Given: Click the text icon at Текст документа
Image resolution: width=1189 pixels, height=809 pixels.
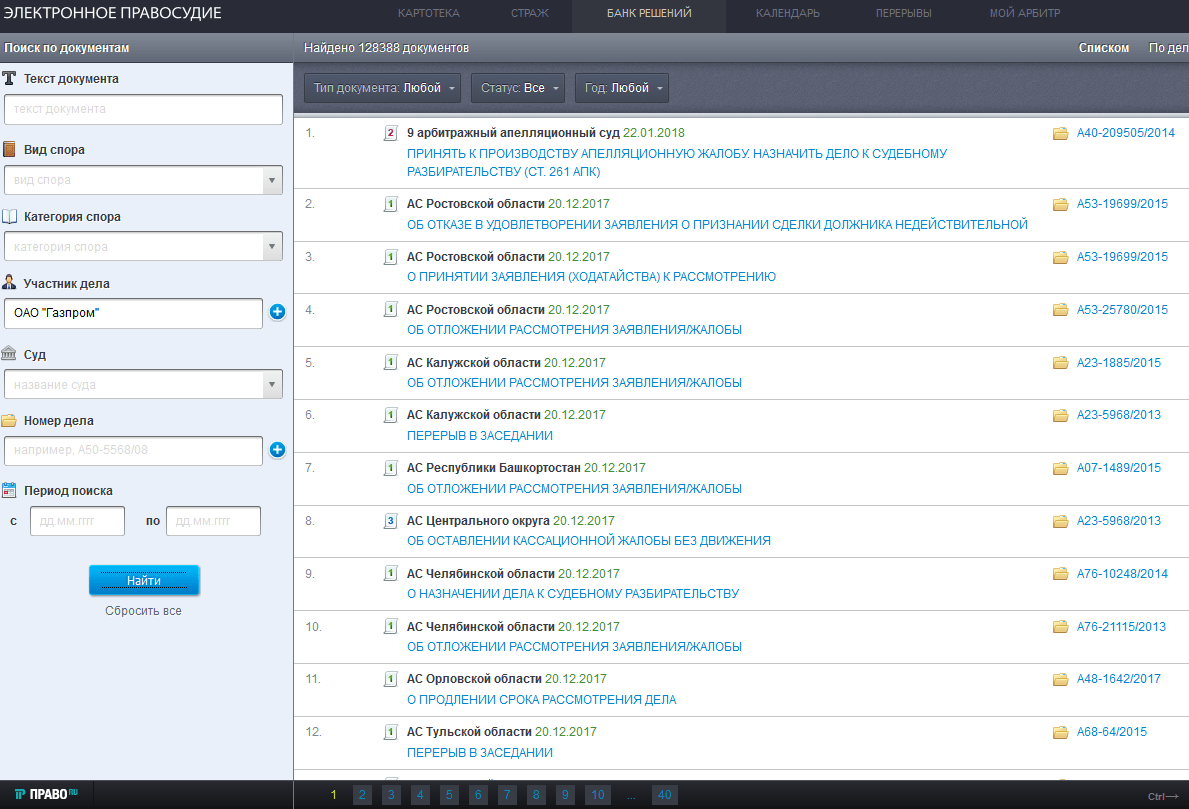Looking at the screenshot, I should pos(9,78).
